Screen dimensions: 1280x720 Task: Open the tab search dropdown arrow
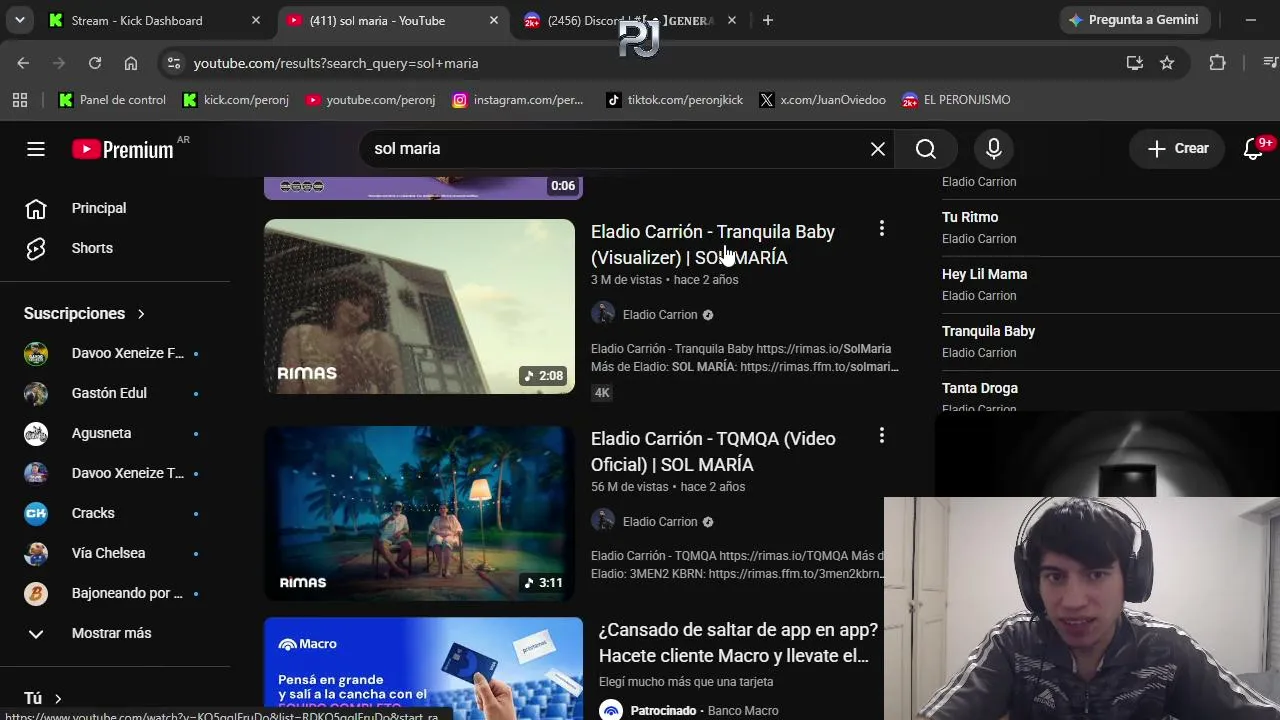tap(19, 20)
